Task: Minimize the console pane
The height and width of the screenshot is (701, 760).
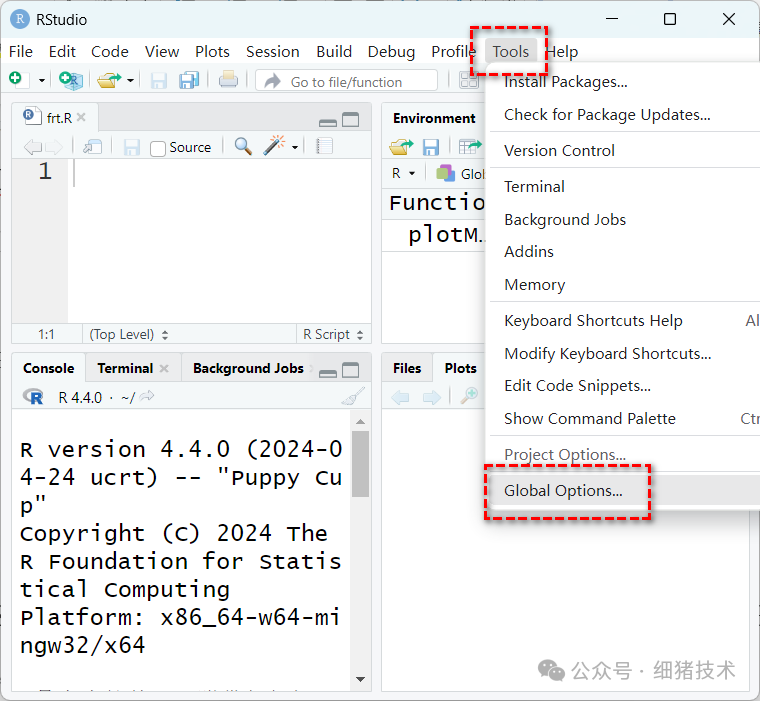Action: pyautogui.click(x=328, y=372)
